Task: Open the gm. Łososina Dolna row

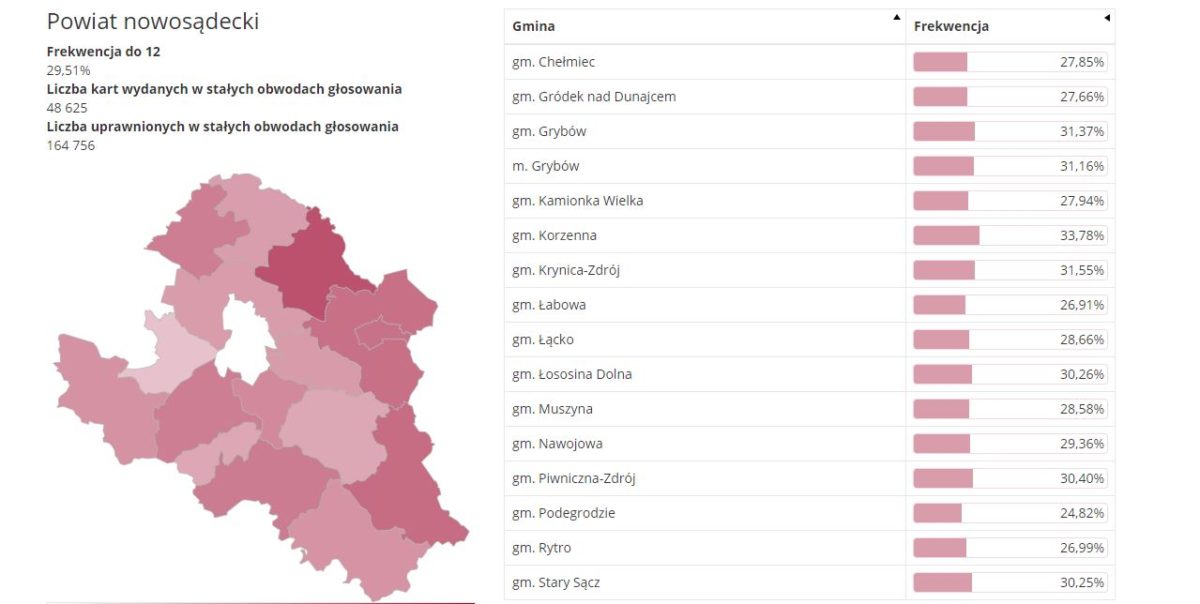Action: [572, 374]
